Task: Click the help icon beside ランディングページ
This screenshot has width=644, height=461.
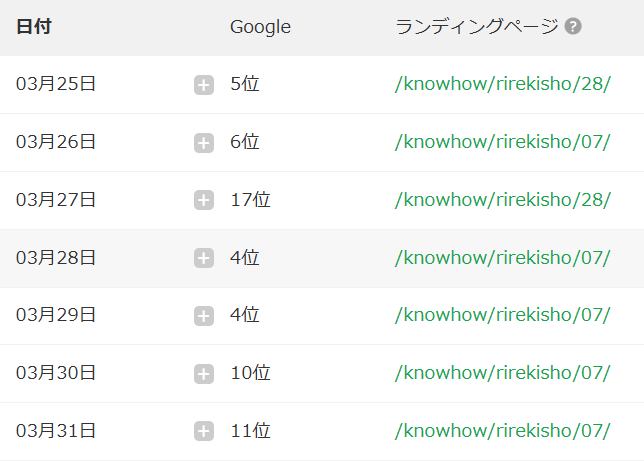Action: [x=573, y=27]
